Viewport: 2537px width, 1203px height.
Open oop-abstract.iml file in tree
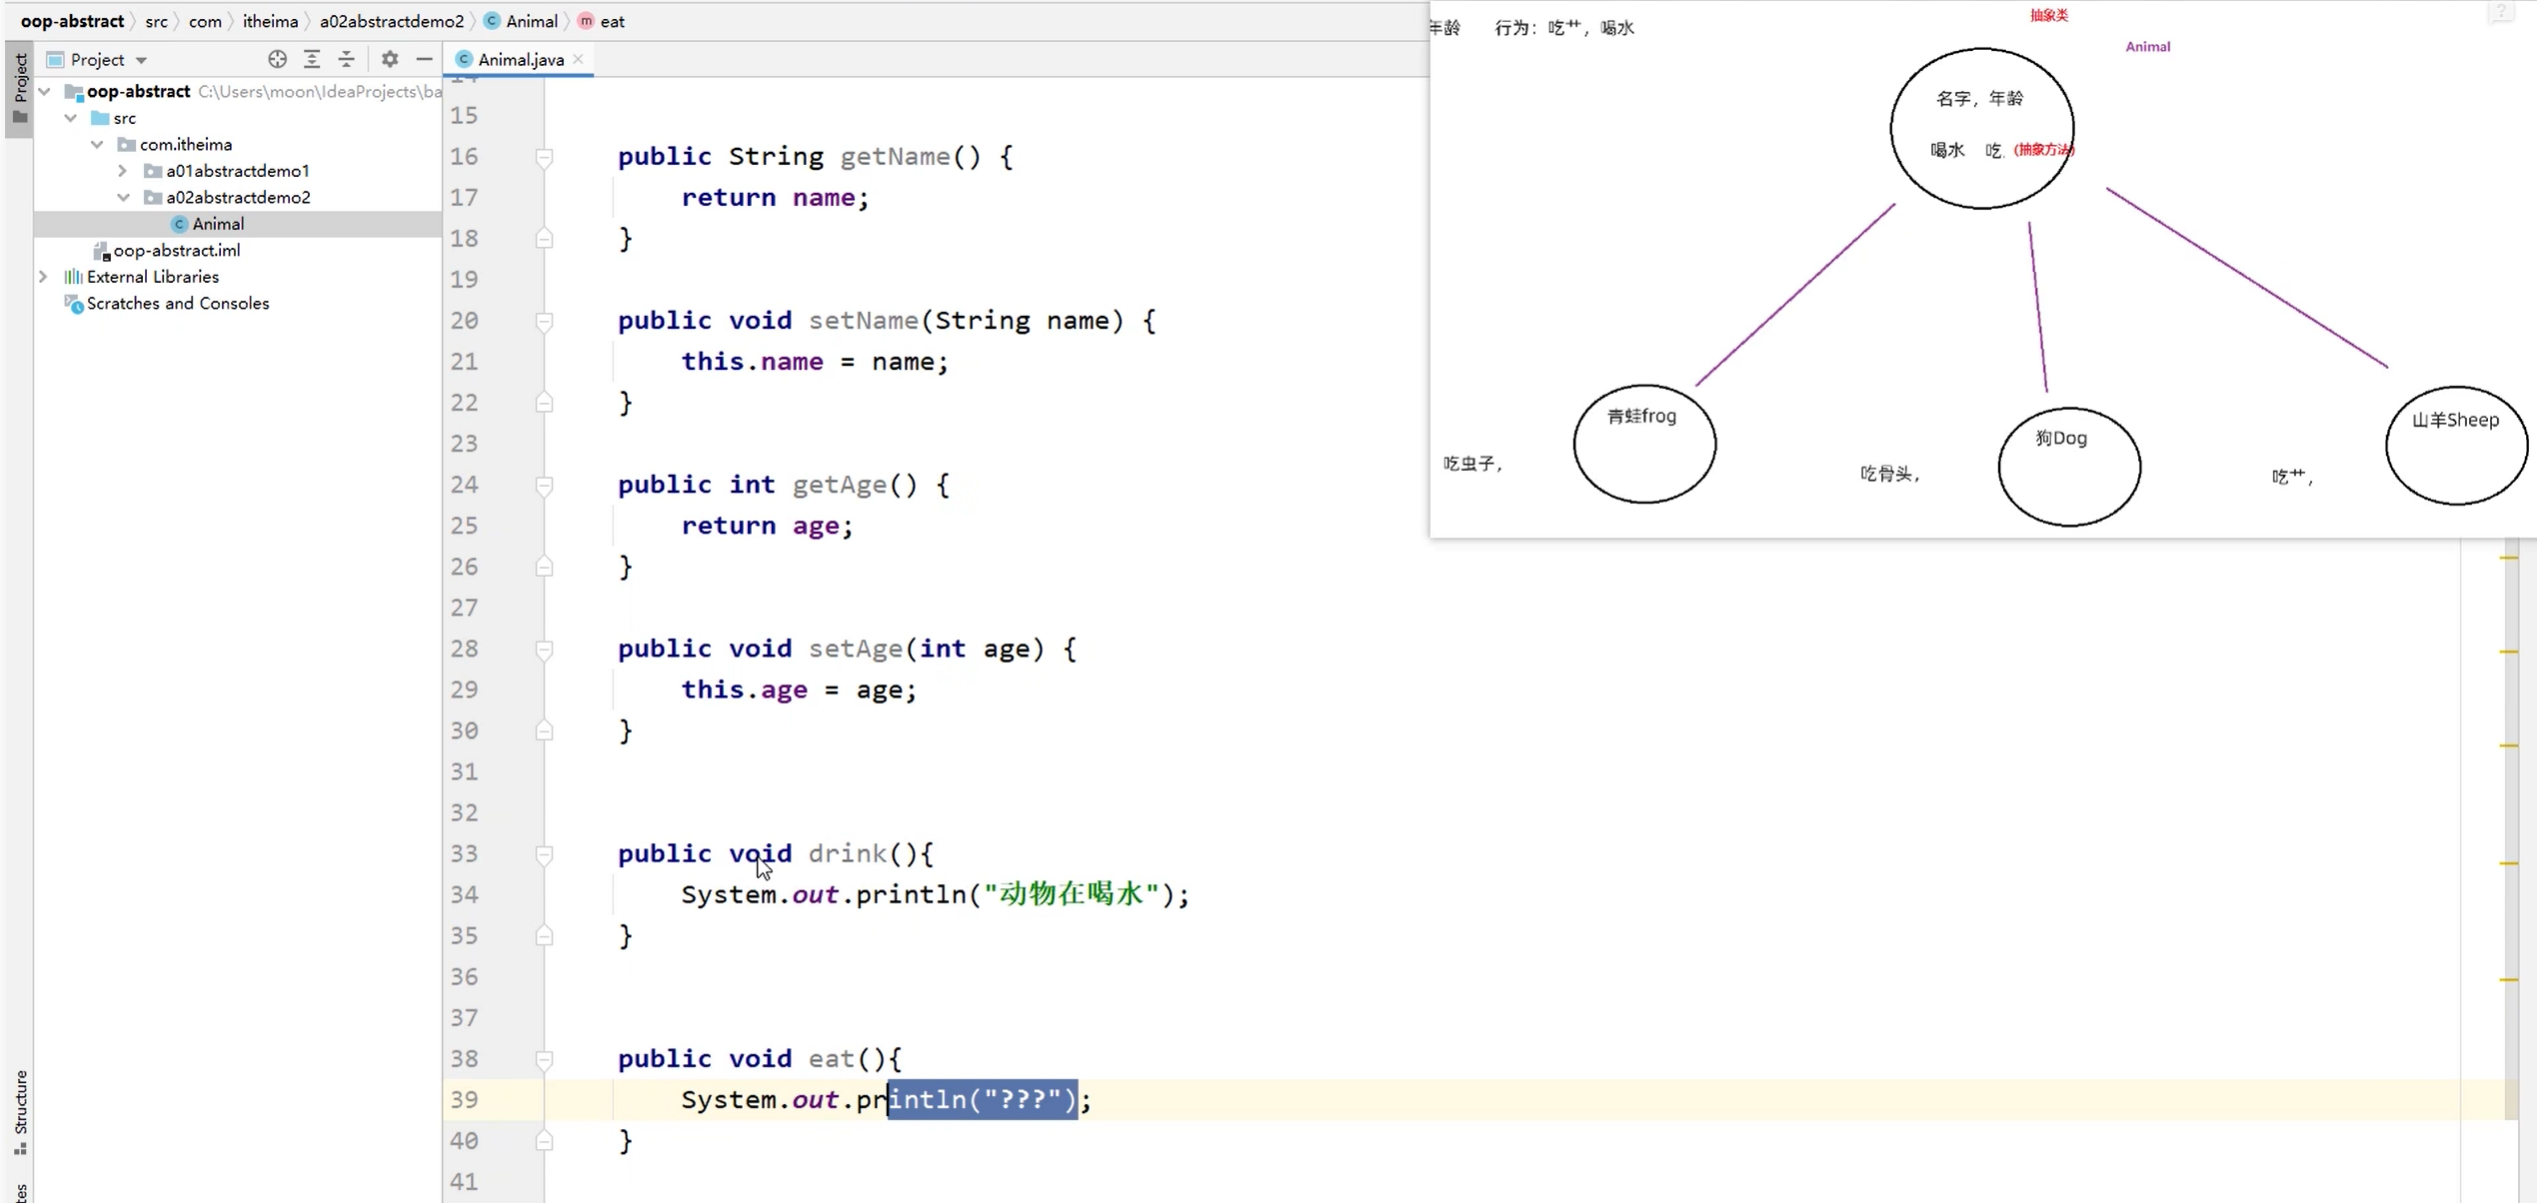176,250
